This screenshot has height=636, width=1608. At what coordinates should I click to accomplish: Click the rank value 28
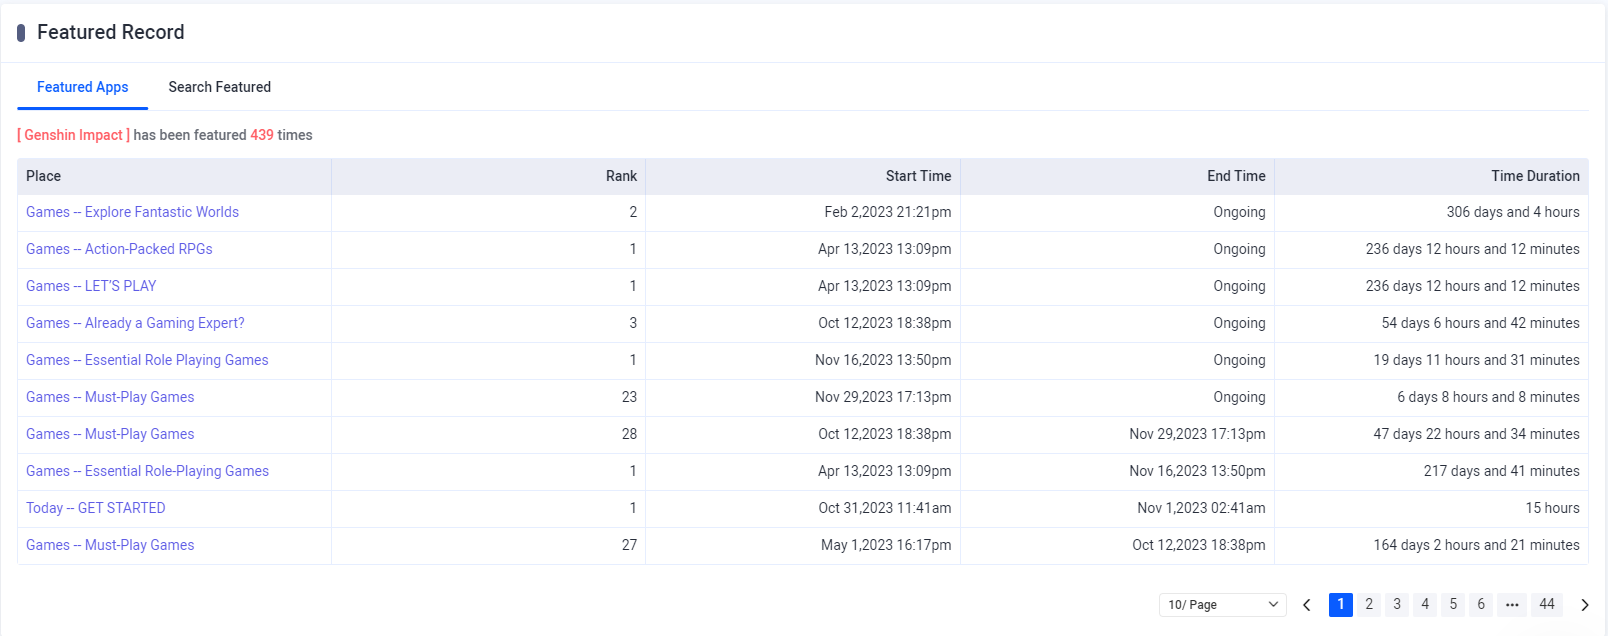(629, 434)
